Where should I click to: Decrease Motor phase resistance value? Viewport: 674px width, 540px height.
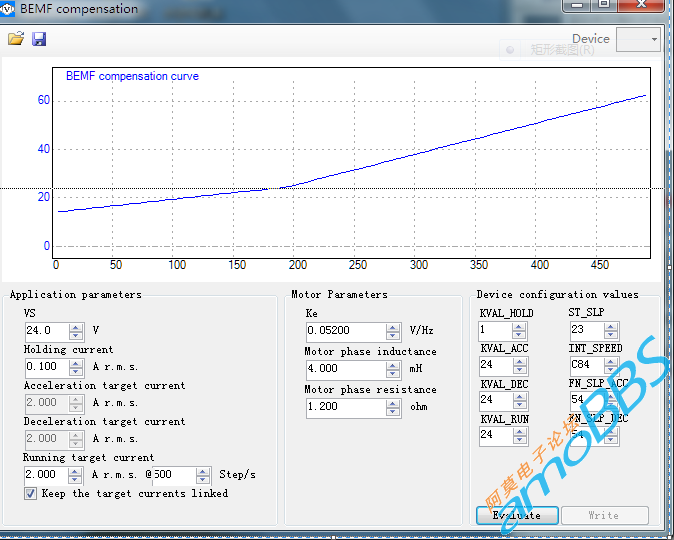pyautogui.click(x=393, y=412)
